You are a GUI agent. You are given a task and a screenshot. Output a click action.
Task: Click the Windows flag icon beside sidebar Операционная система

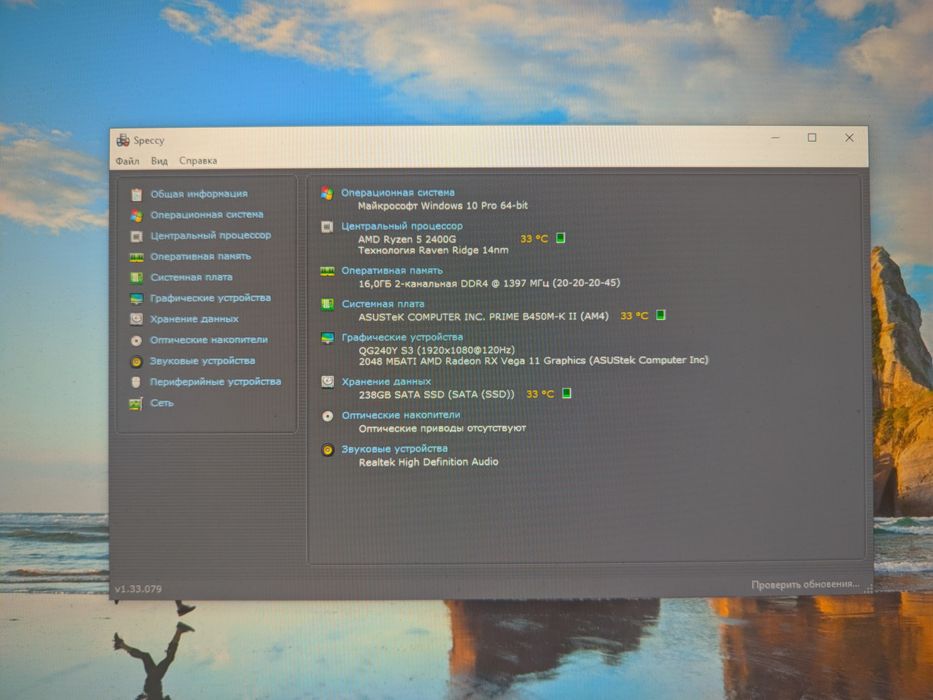point(136,215)
